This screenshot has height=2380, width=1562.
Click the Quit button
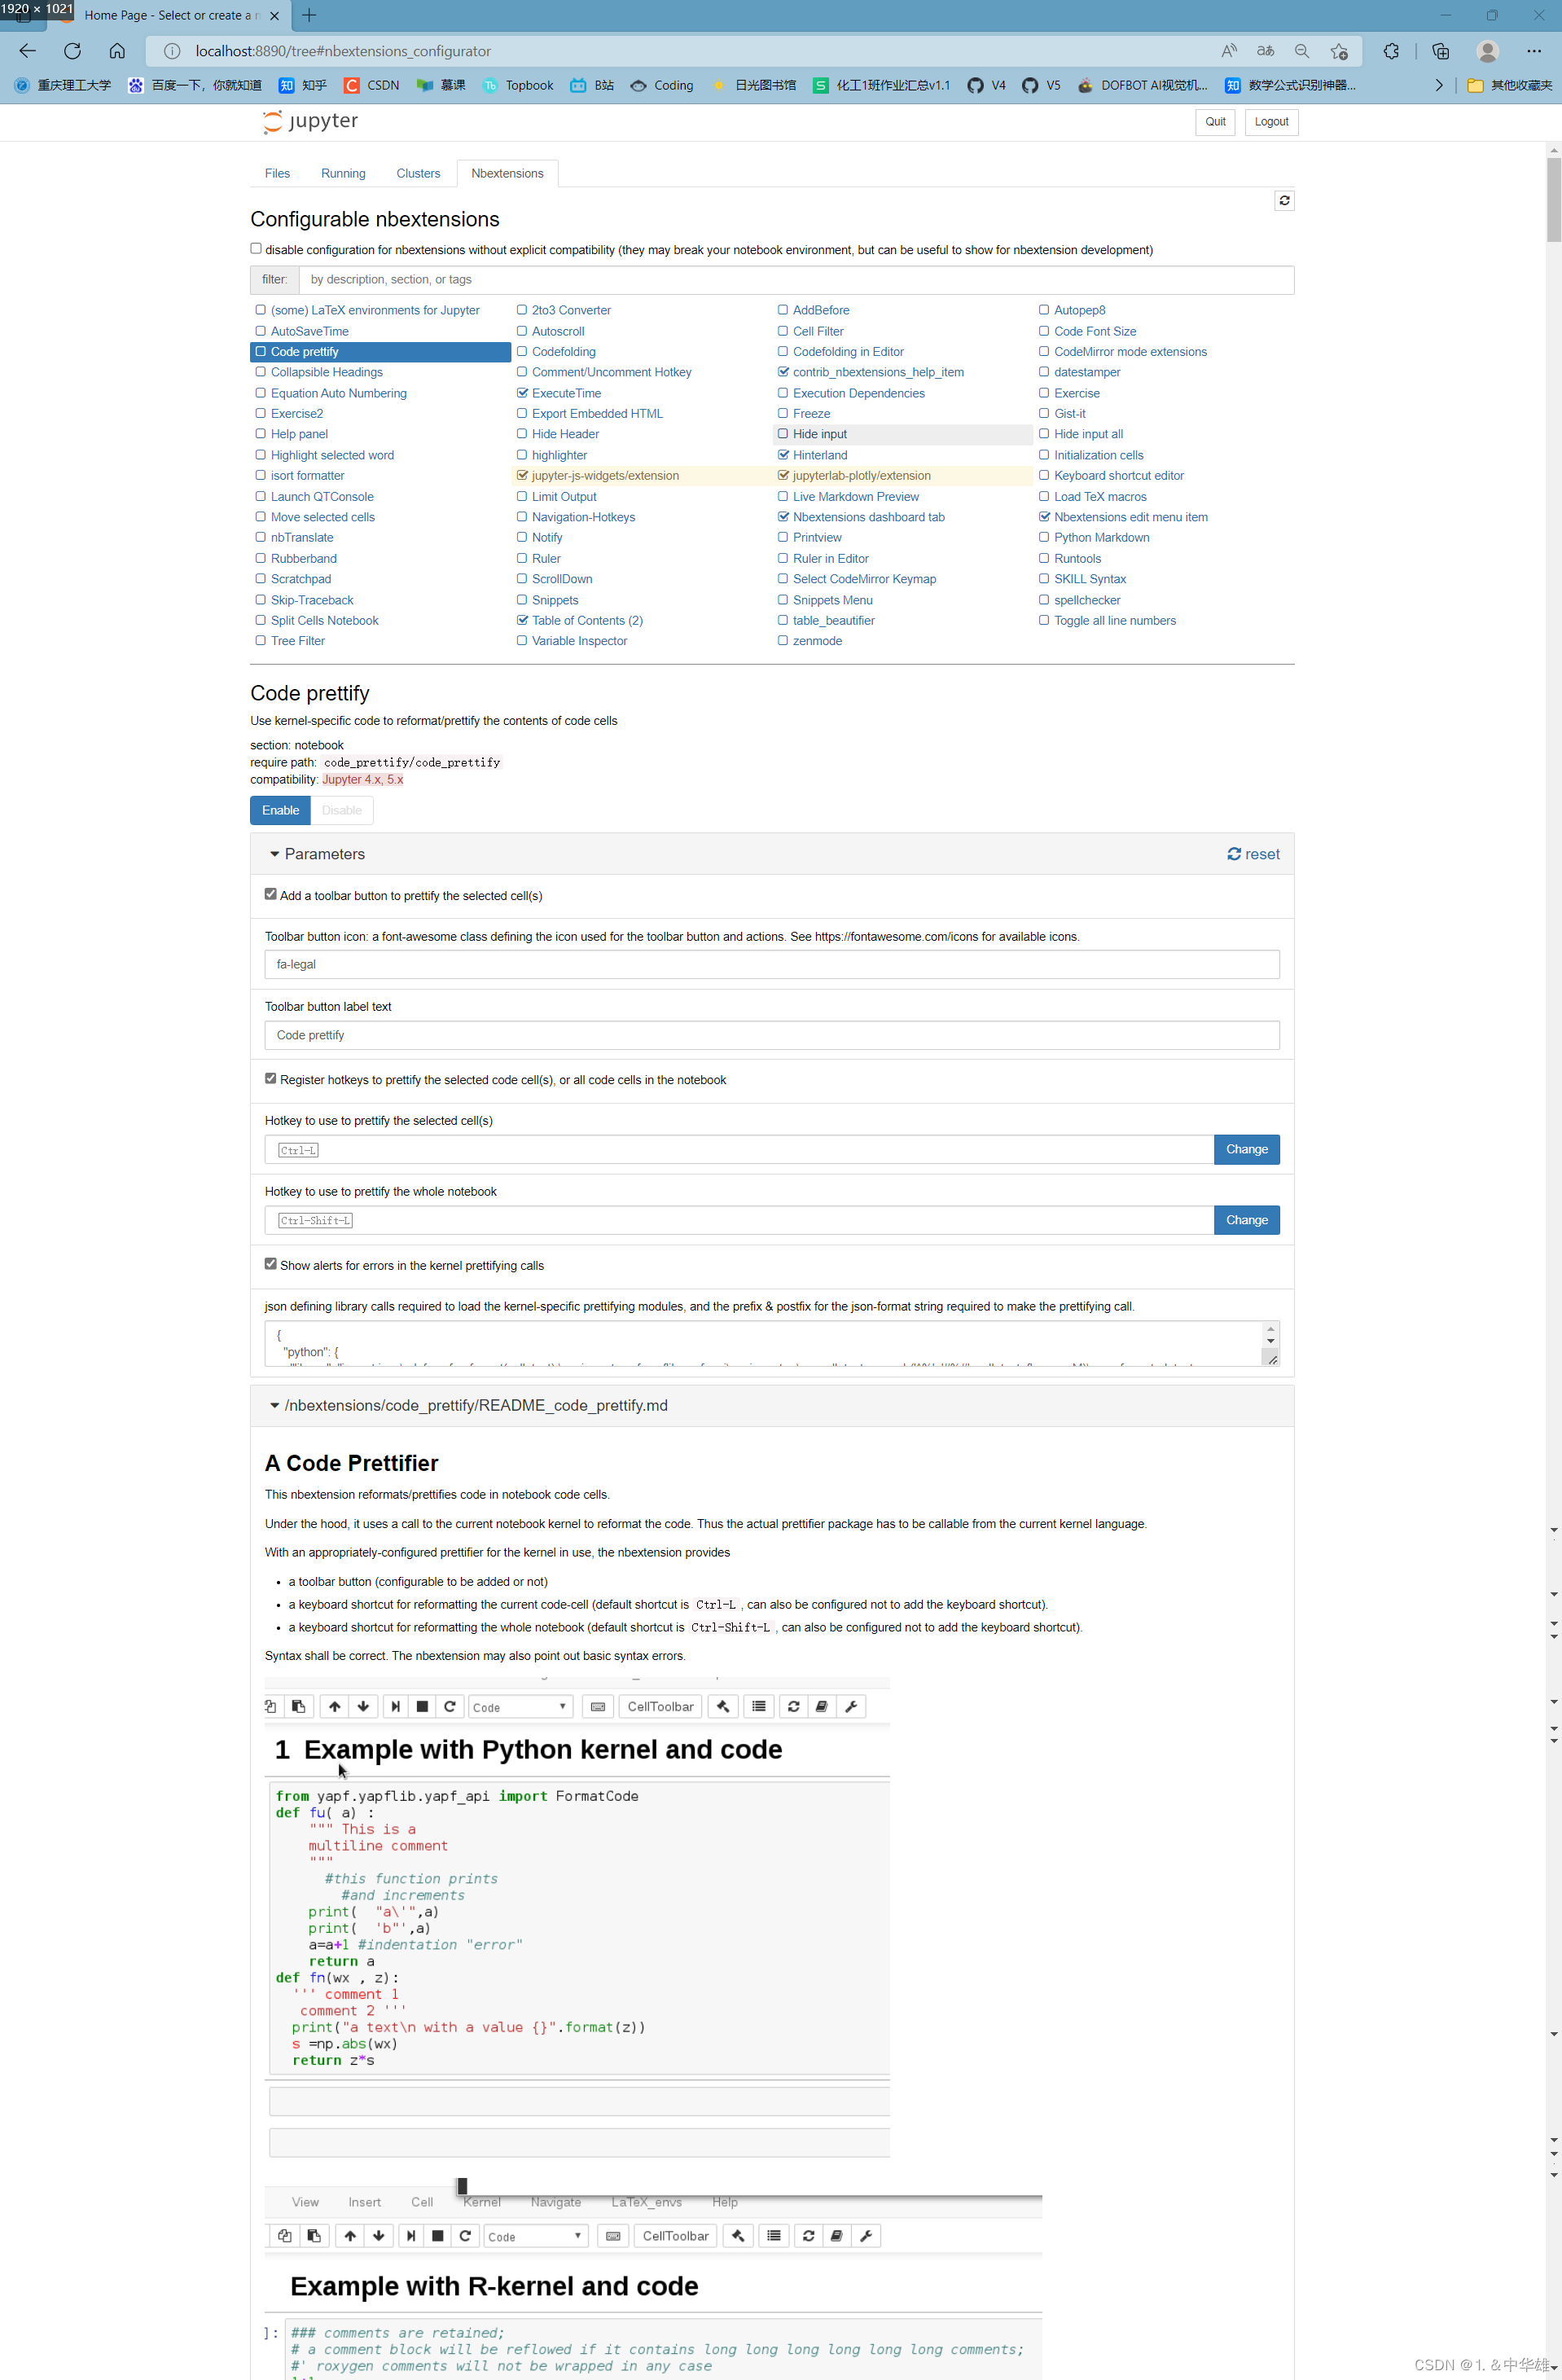tap(1215, 122)
